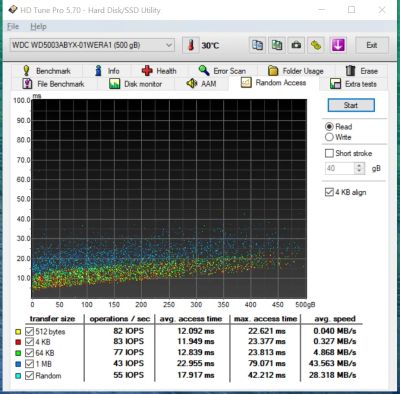Image resolution: width=400 pixels, height=394 pixels.
Task: Maximize the HD Tune Pro window
Action: click(351, 10)
